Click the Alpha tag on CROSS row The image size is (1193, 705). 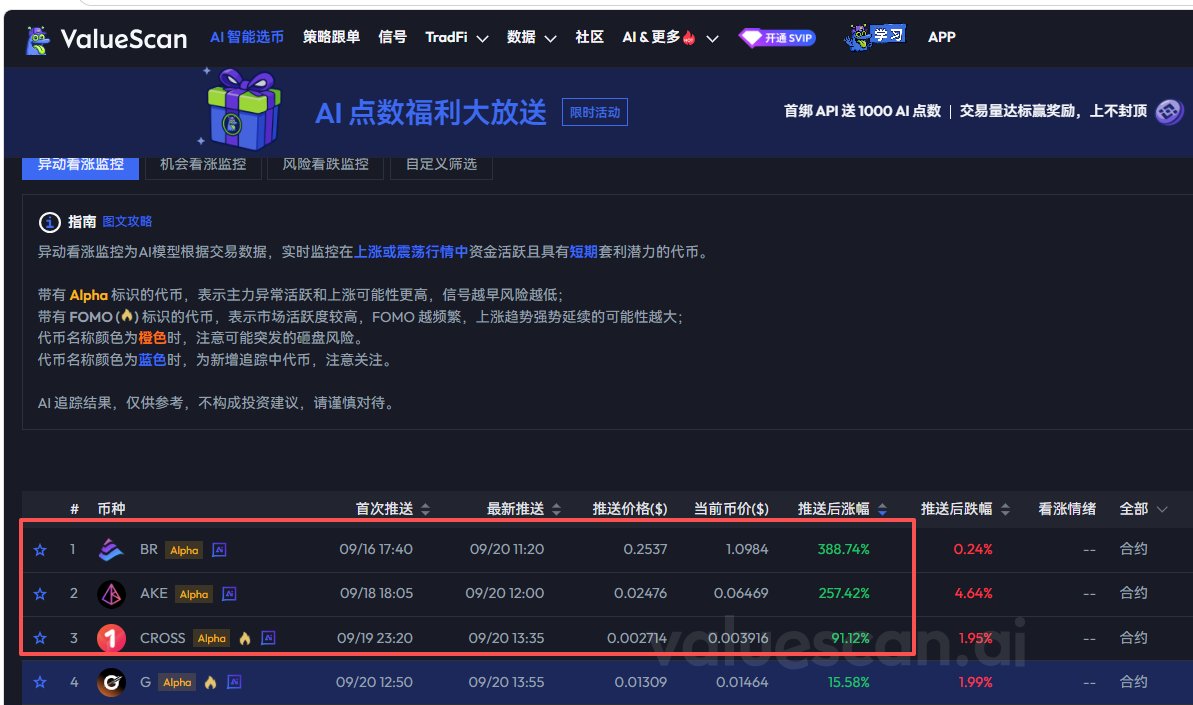pyautogui.click(x=212, y=638)
